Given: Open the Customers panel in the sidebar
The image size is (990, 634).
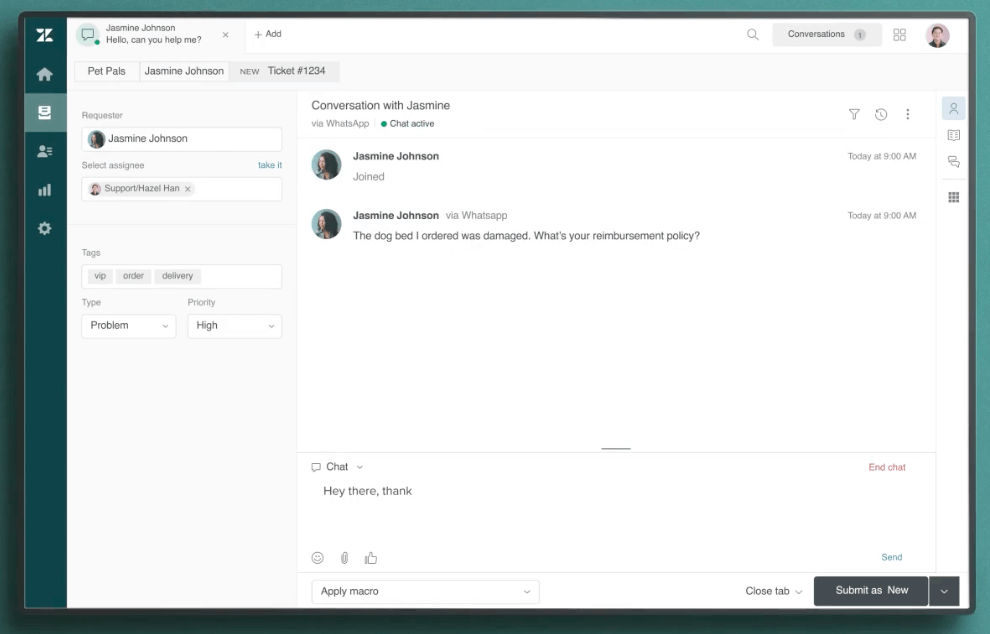Looking at the screenshot, I should pyautogui.click(x=44, y=150).
